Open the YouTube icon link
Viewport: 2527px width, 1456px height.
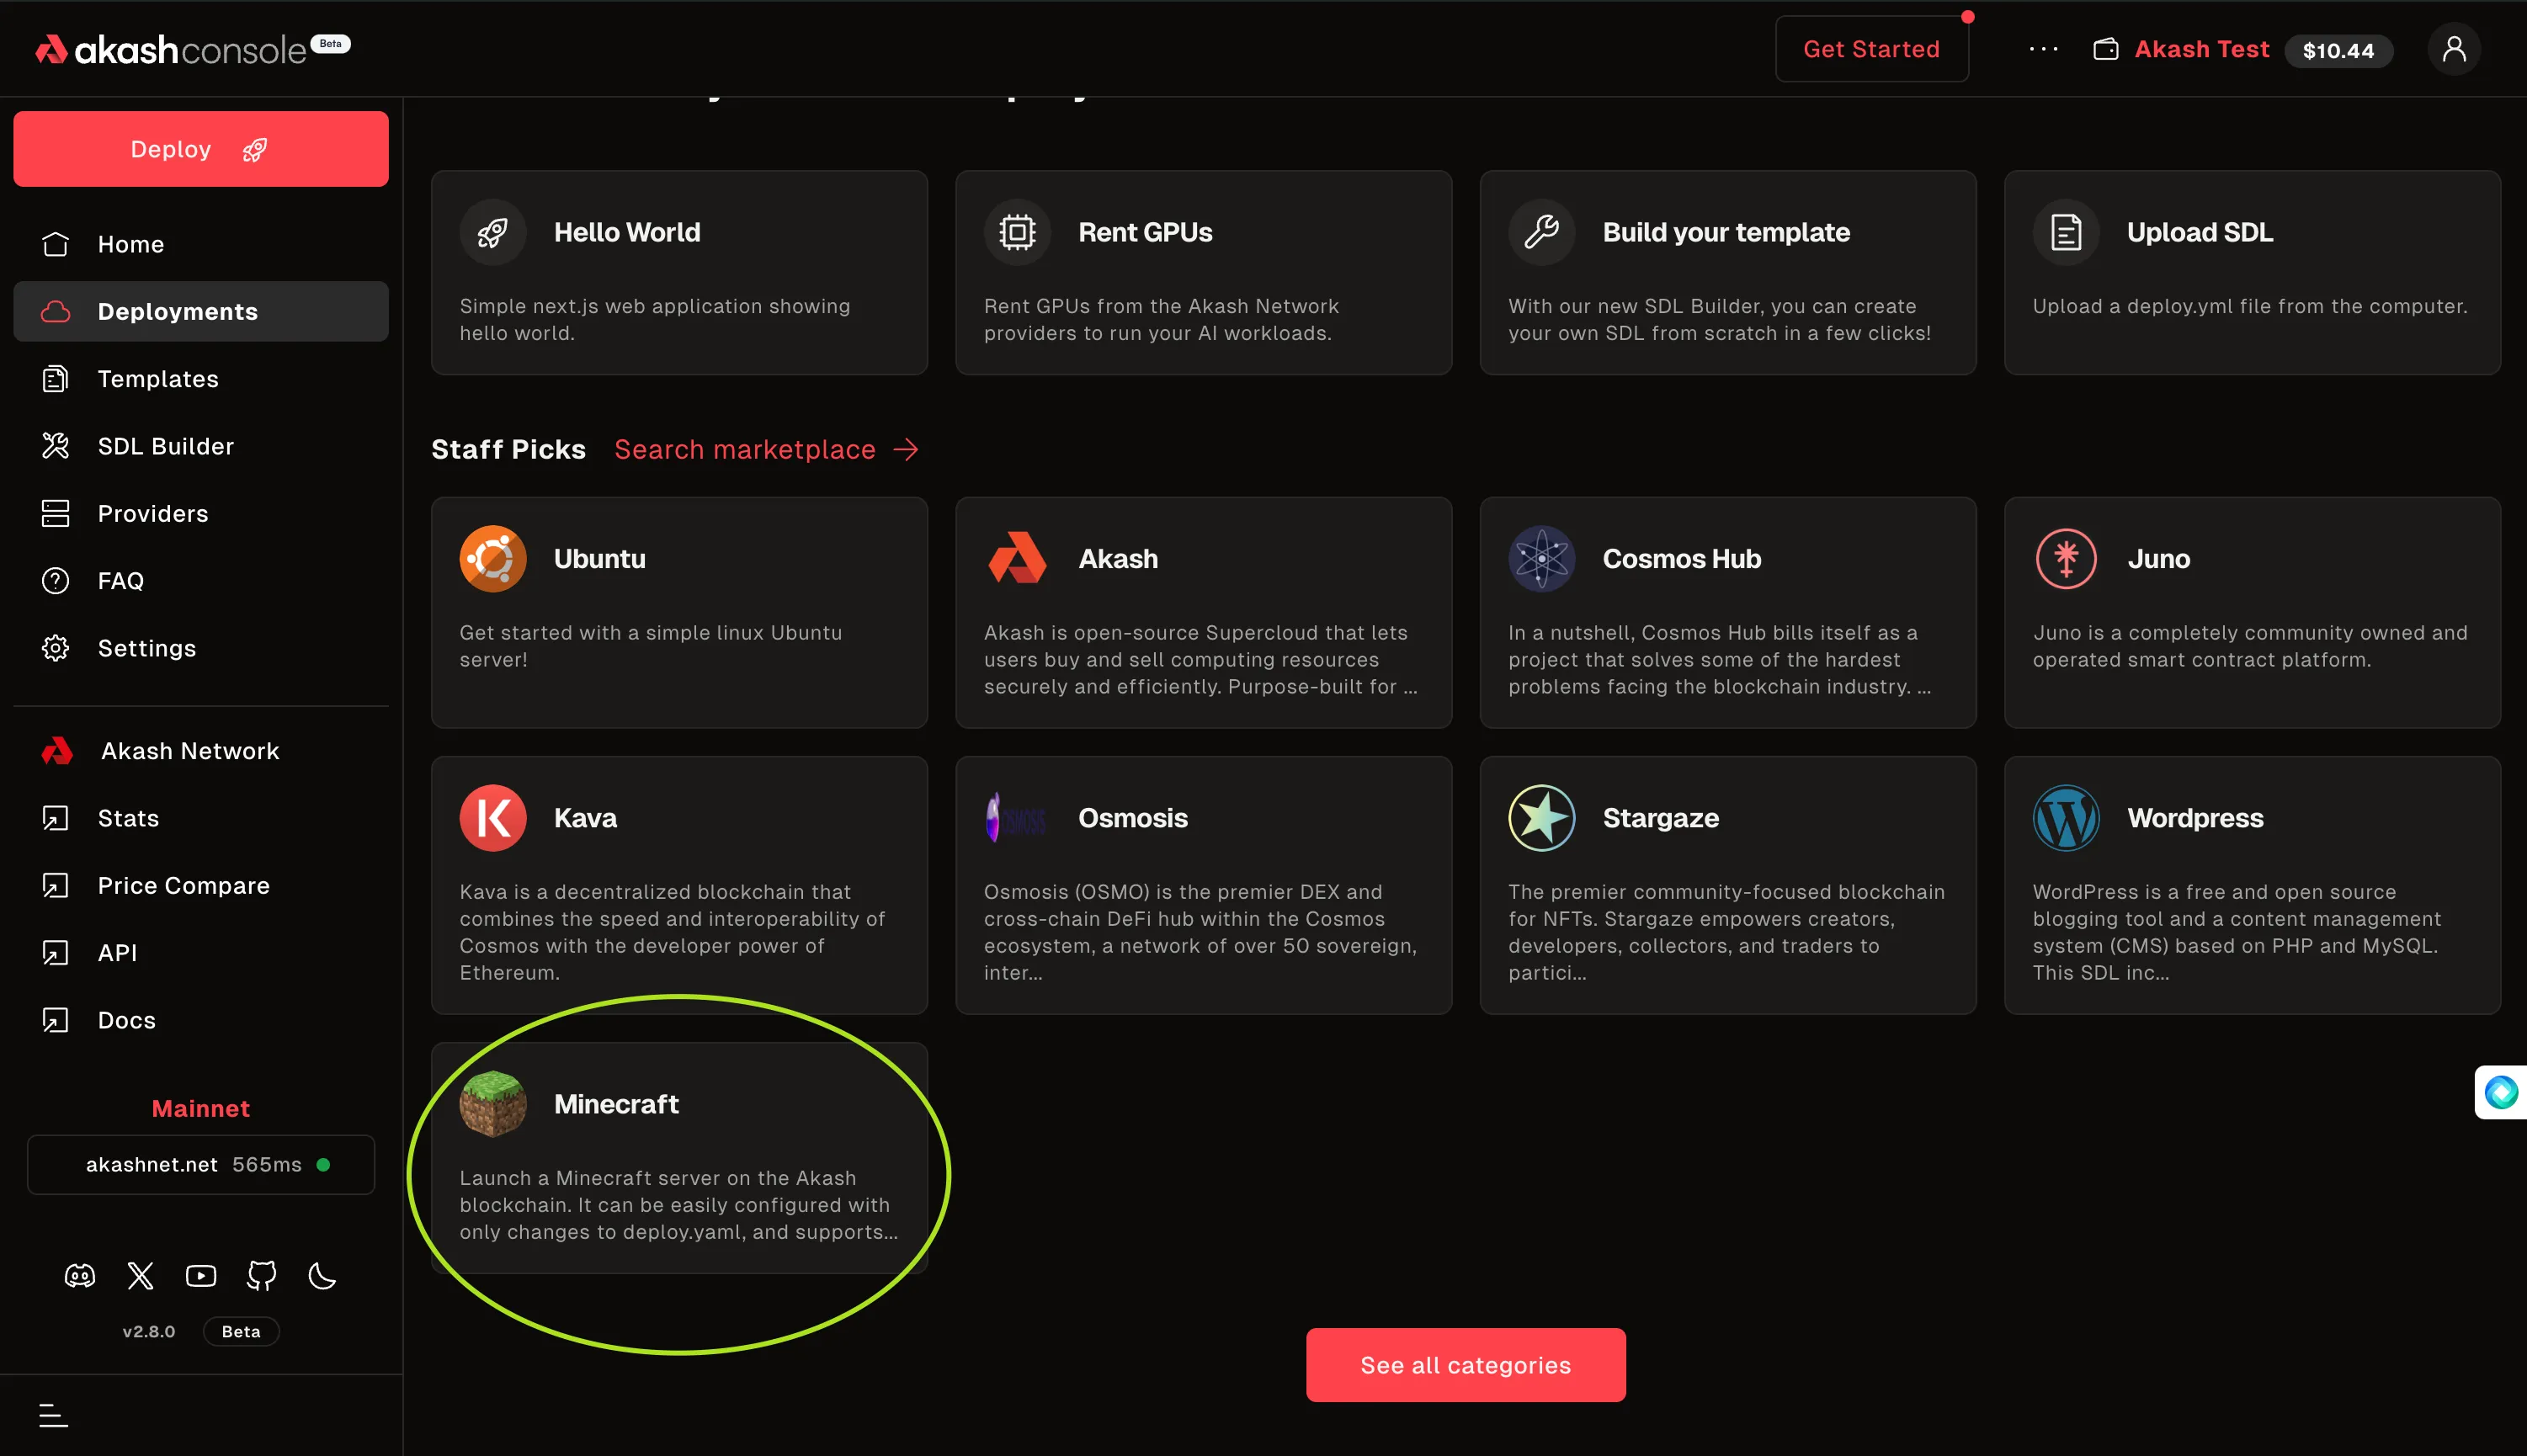point(201,1276)
